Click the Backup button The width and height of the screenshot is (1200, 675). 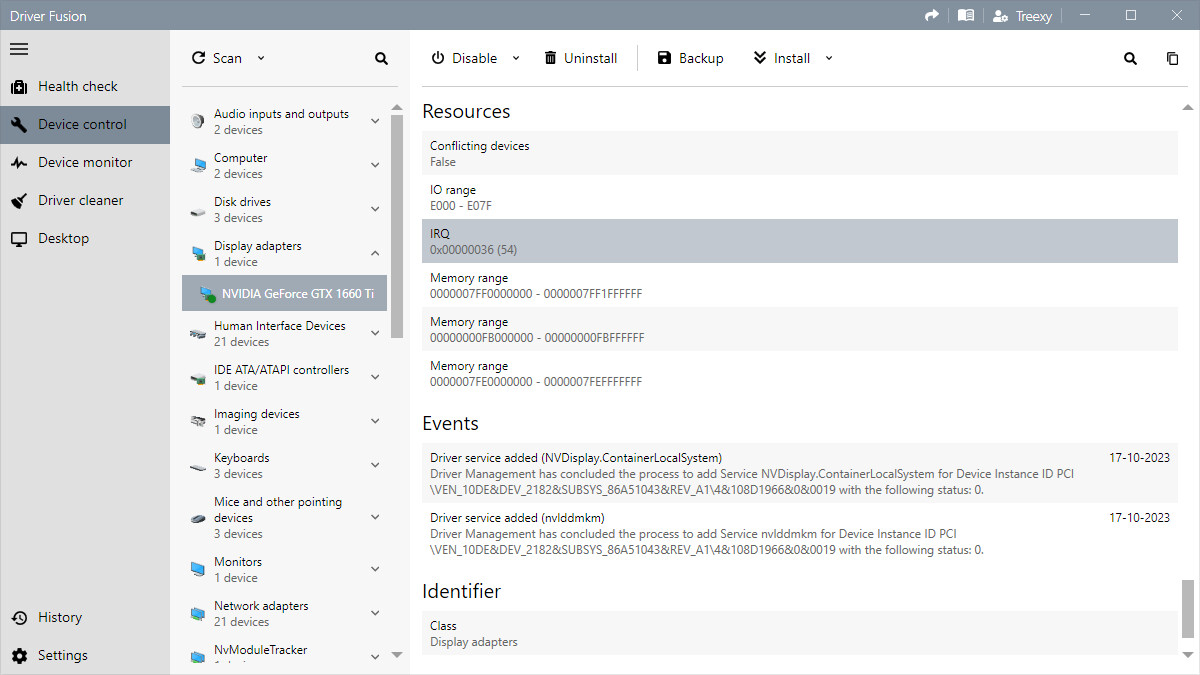pos(690,59)
